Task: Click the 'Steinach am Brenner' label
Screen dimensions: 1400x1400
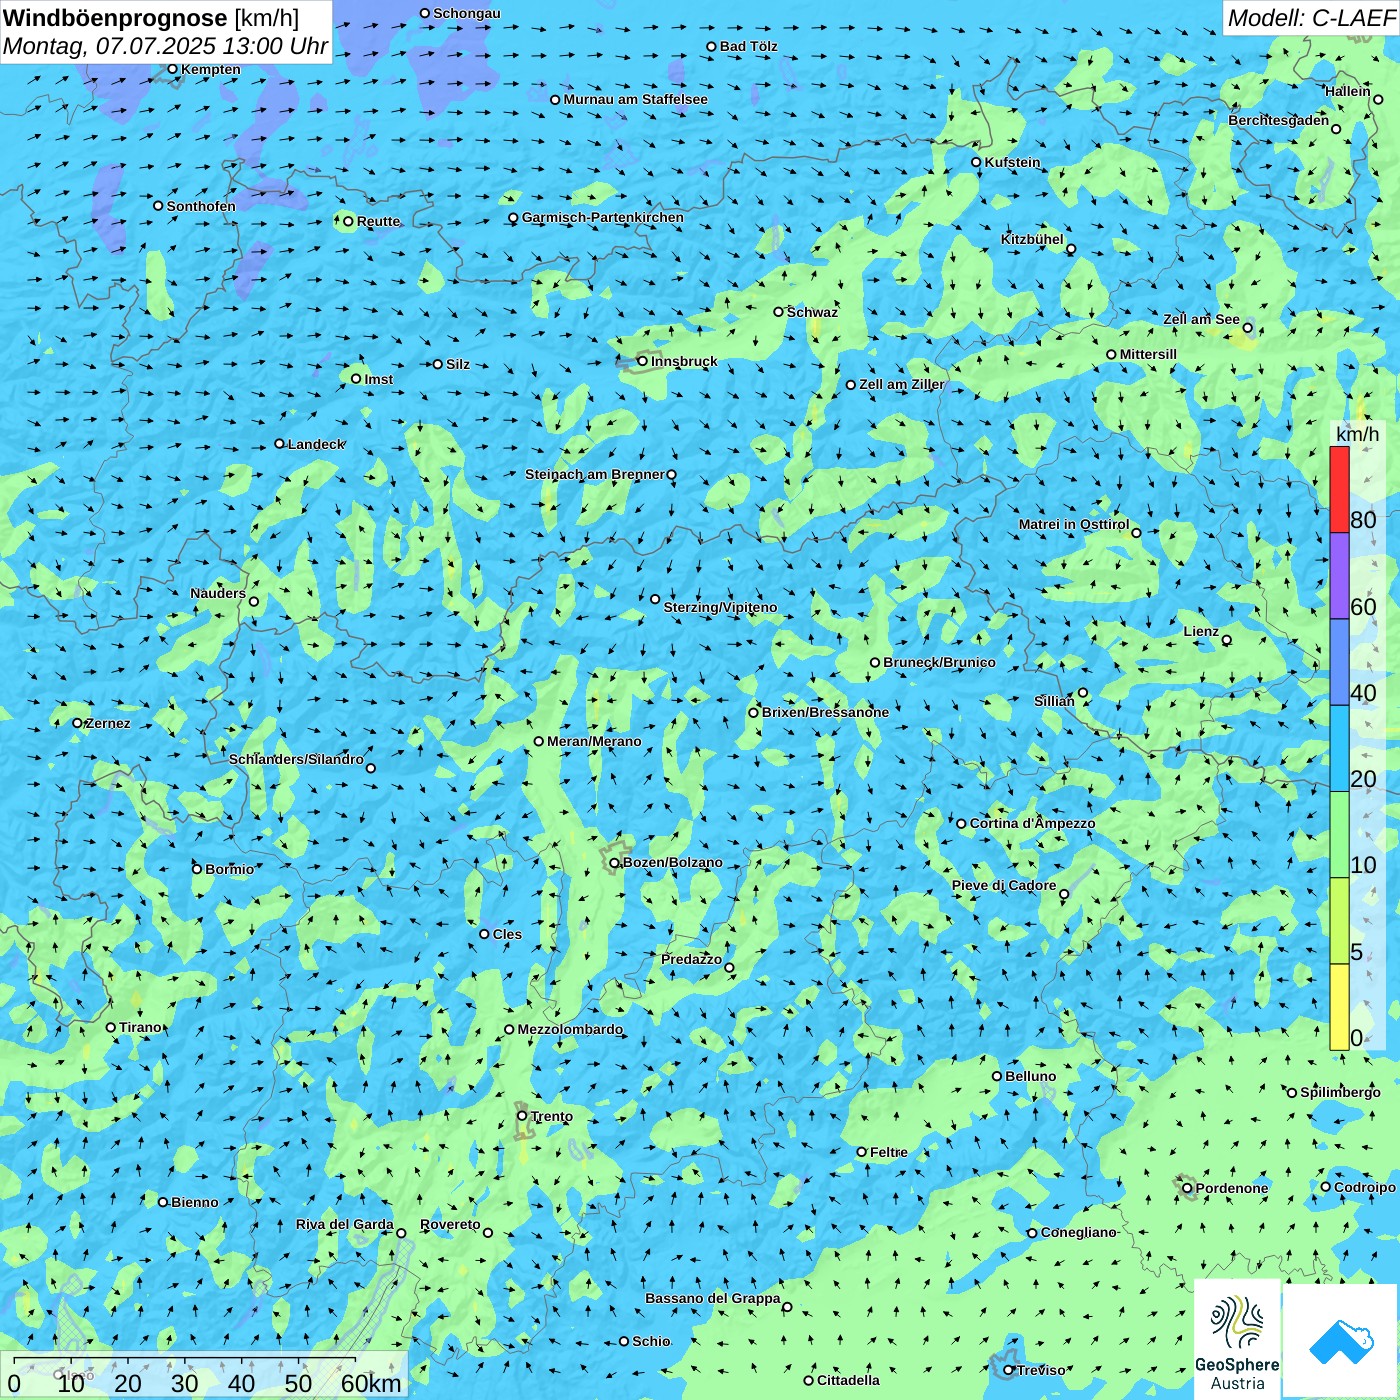Action: click(595, 474)
